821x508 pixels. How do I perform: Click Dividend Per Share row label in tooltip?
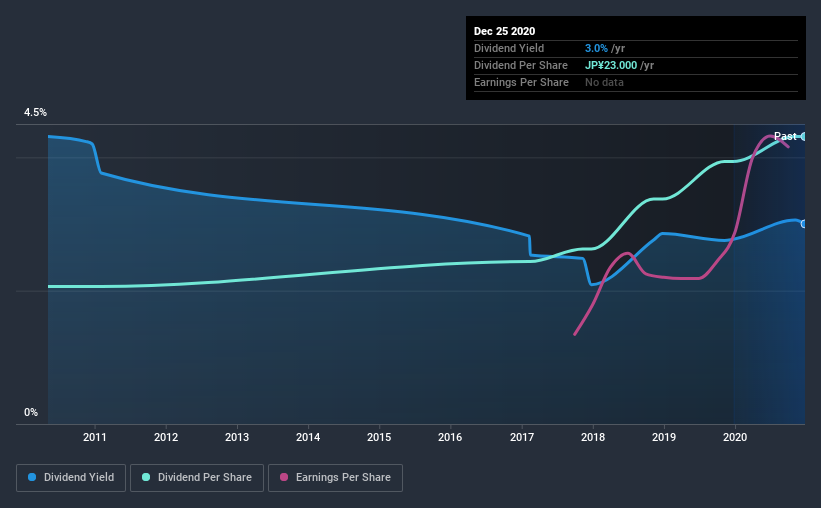pyautogui.click(x=520, y=65)
